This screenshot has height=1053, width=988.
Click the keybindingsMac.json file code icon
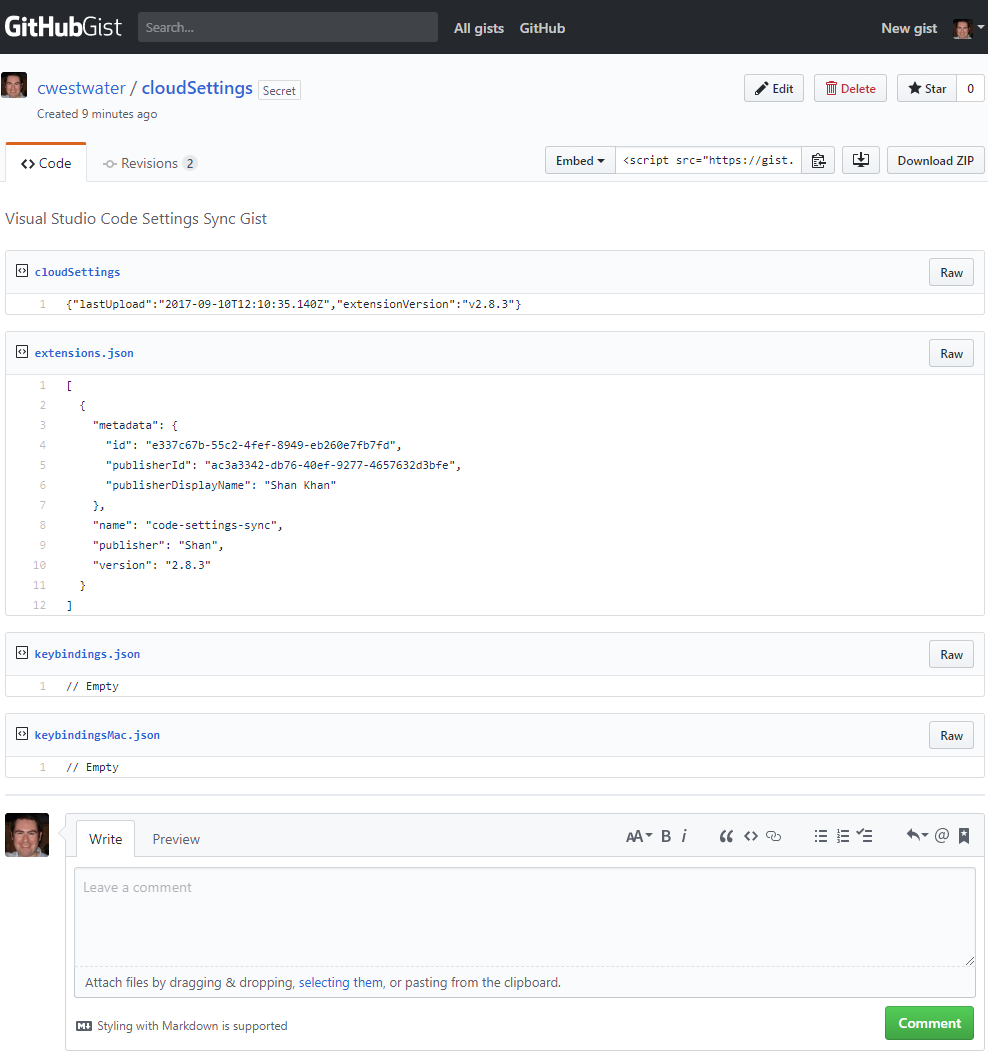21,734
